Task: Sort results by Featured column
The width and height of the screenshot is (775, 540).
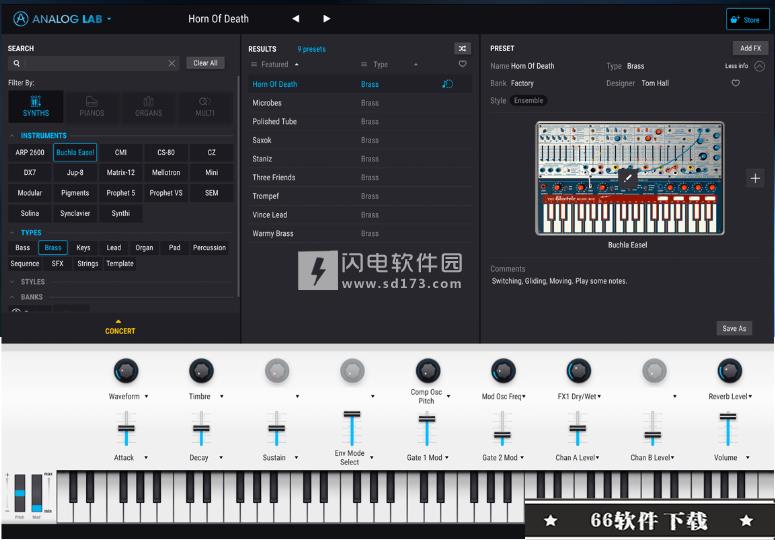Action: tap(275, 64)
